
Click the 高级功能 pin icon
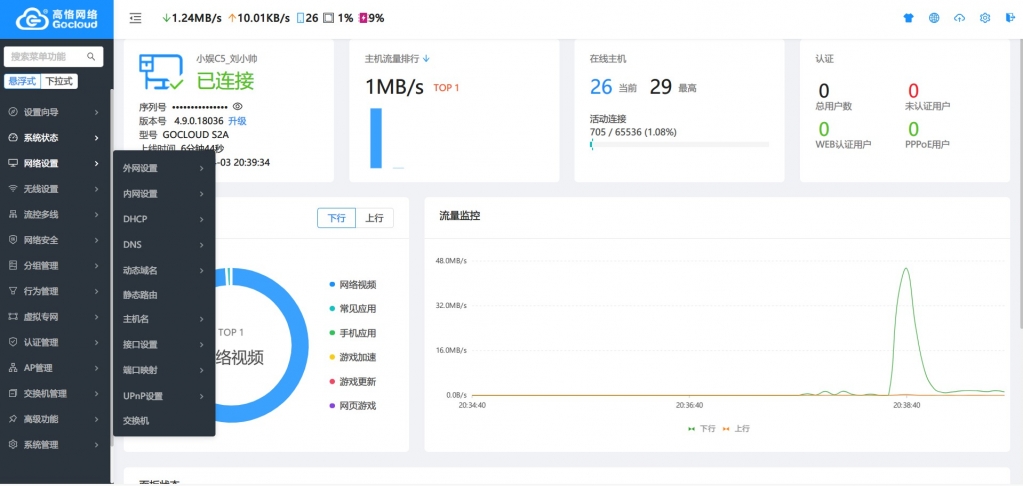pyautogui.click(x=12, y=419)
